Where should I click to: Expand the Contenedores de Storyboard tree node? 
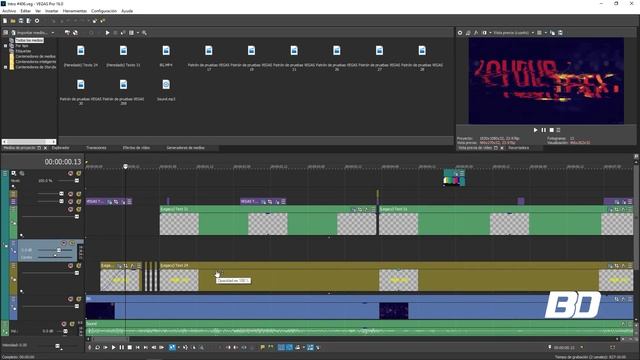point(6,67)
